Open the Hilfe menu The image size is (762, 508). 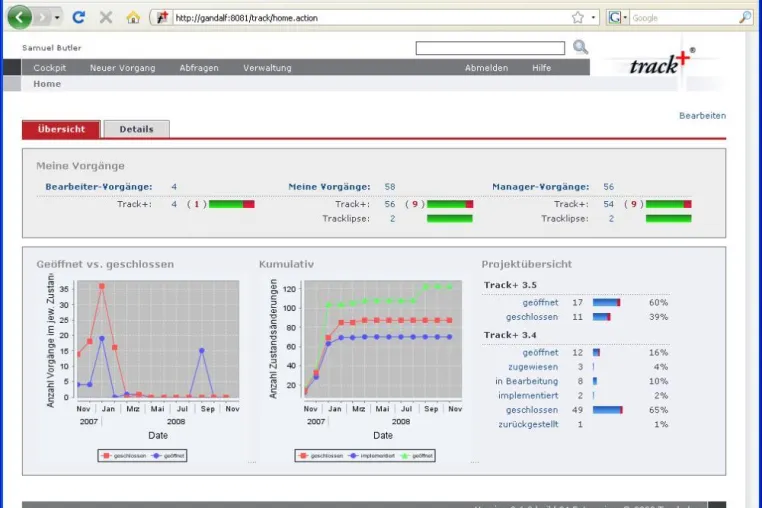click(x=541, y=68)
